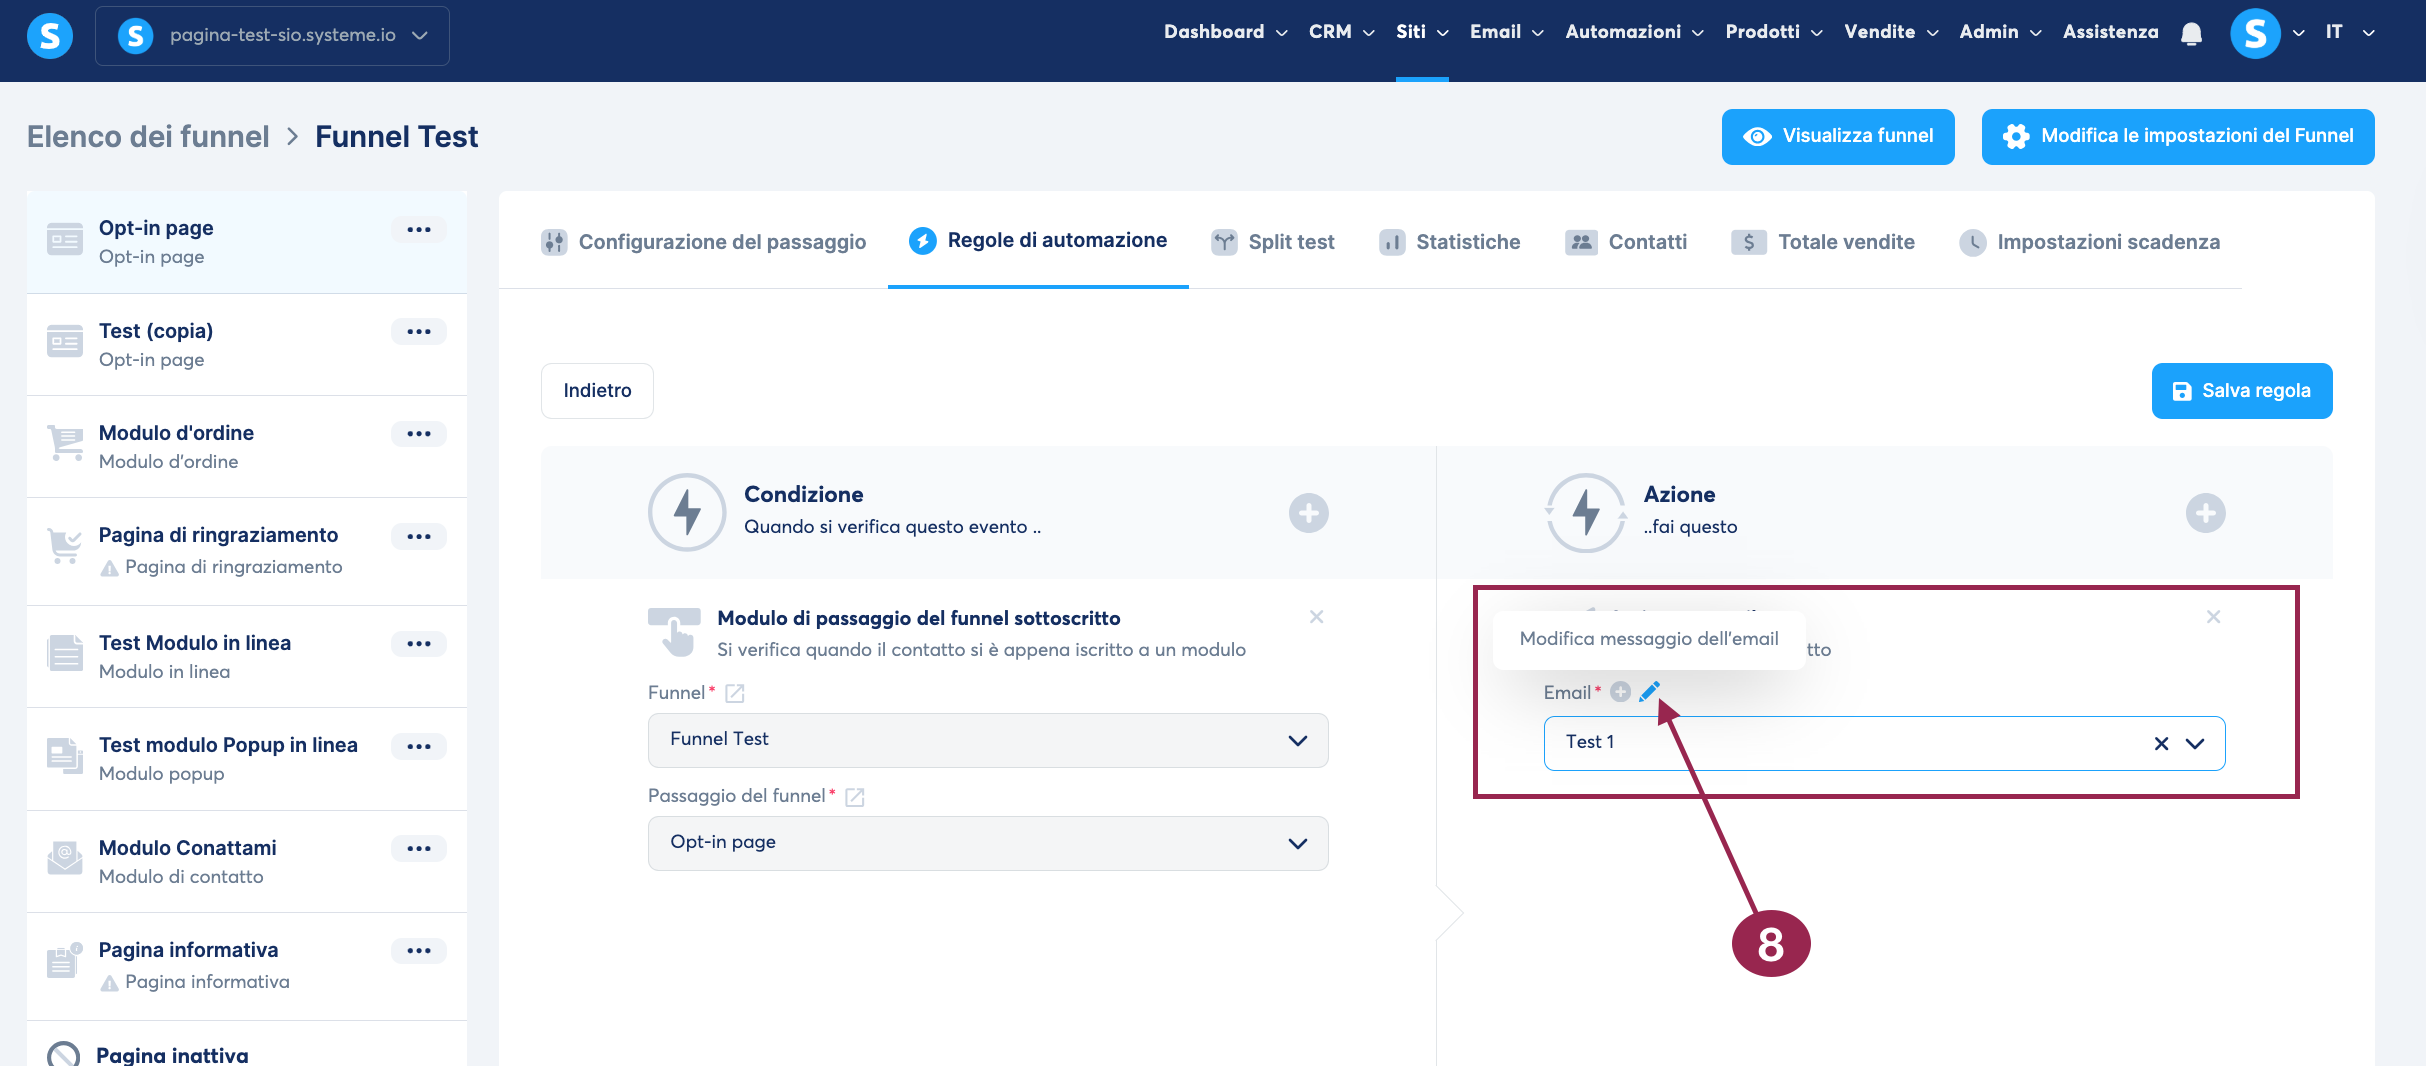
Task: Click the Visualizza funnel button
Action: point(1838,137)
